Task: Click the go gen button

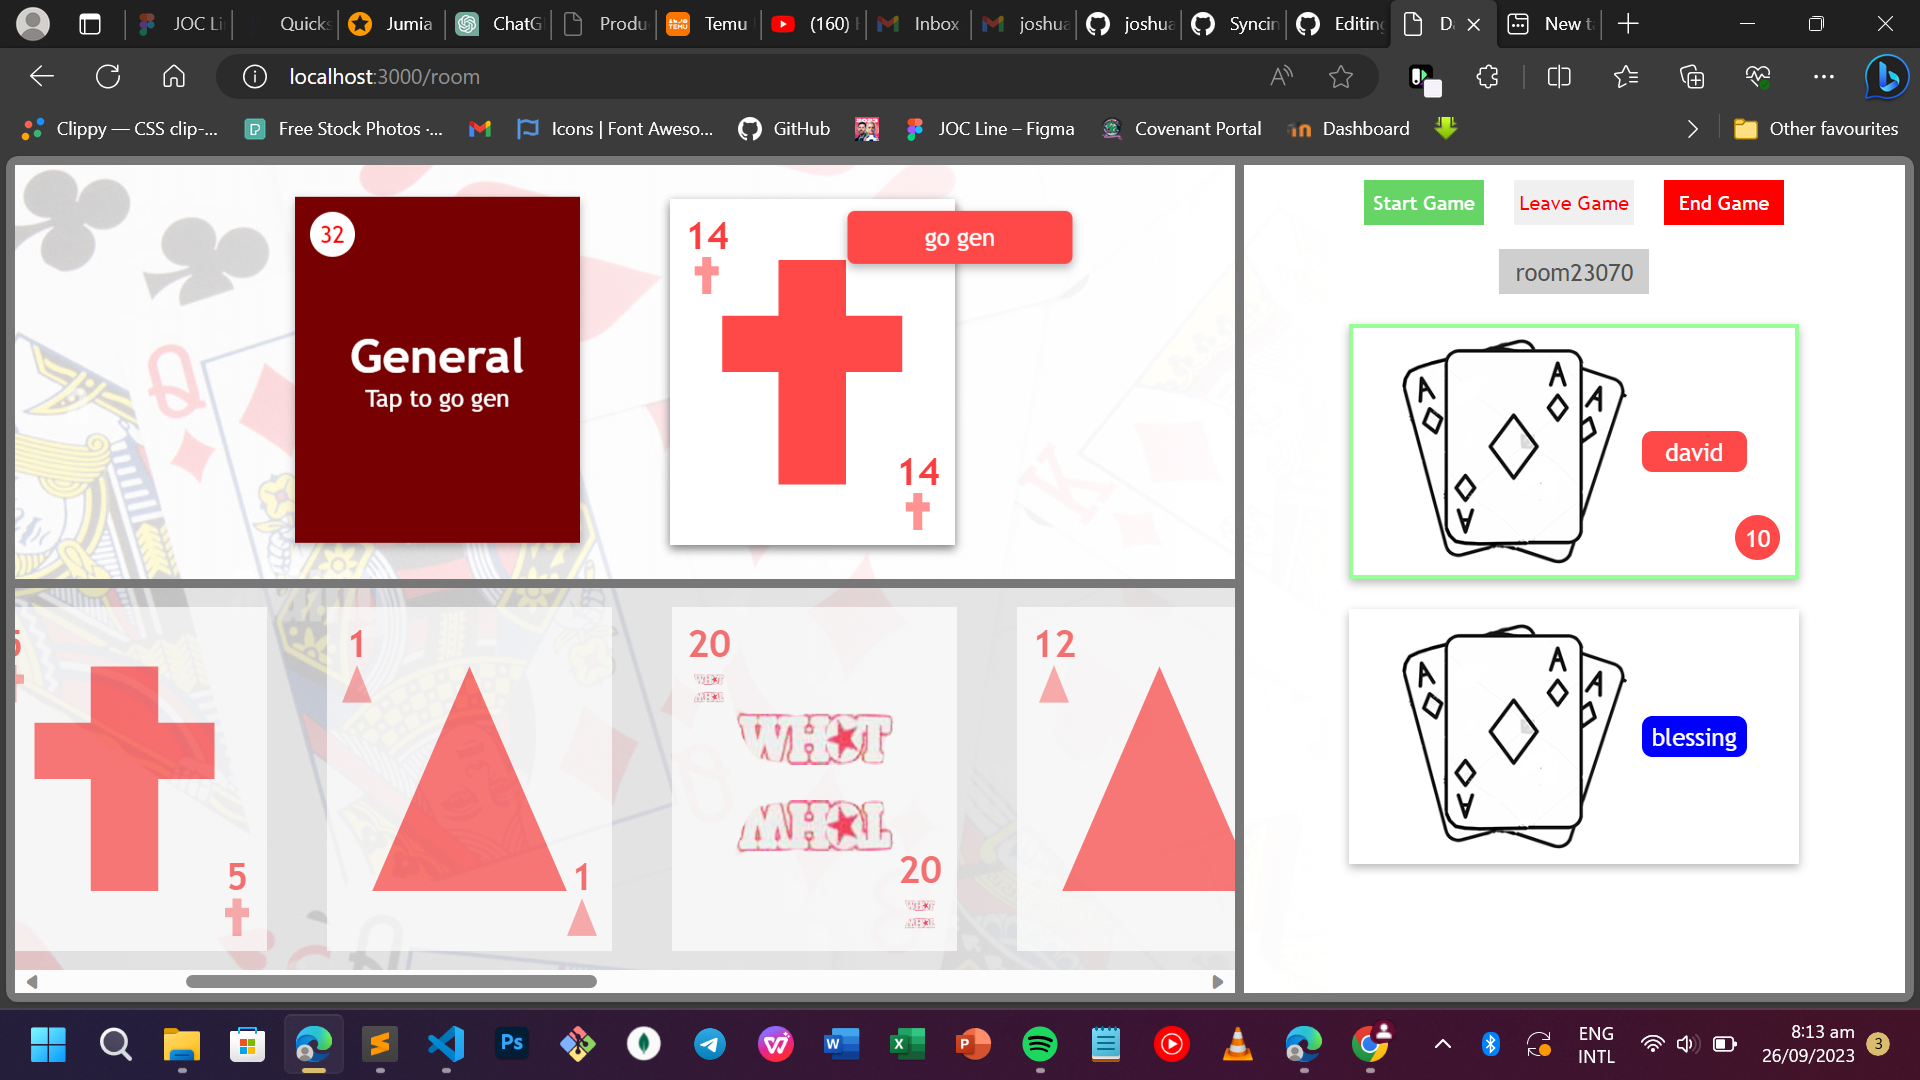Action: pyautogui.click(x=959, y=238)
